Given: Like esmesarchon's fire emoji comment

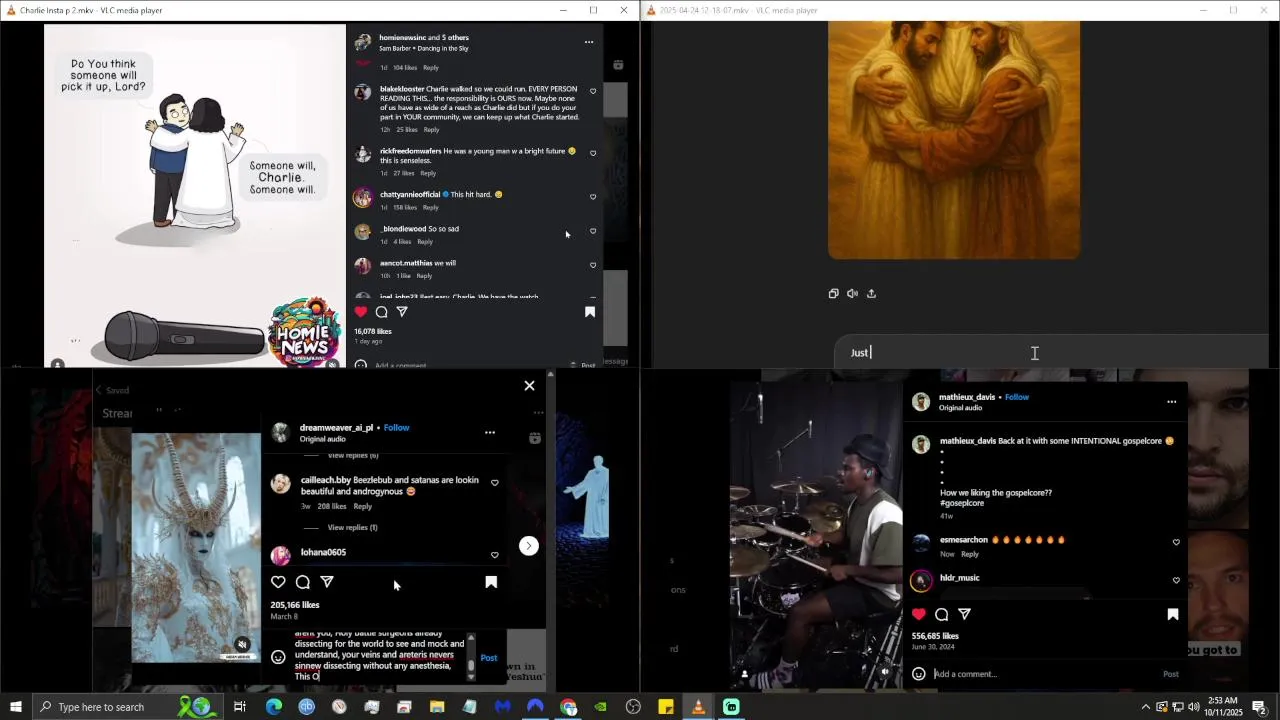Looking at the screenshot, I should click(x=1176, y=542).
